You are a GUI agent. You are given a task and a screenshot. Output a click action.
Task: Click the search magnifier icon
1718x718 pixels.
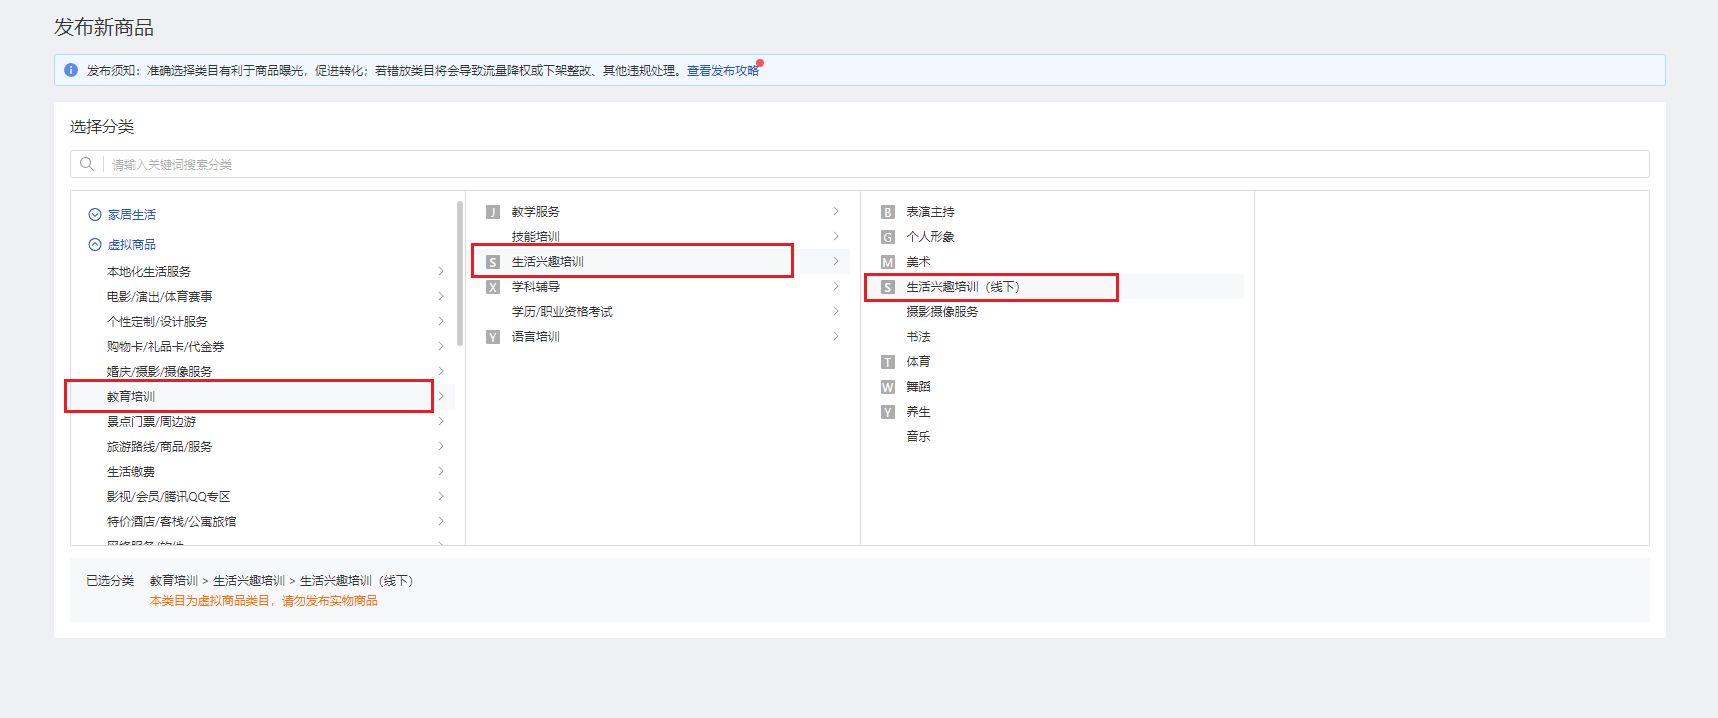click(87, 164)
